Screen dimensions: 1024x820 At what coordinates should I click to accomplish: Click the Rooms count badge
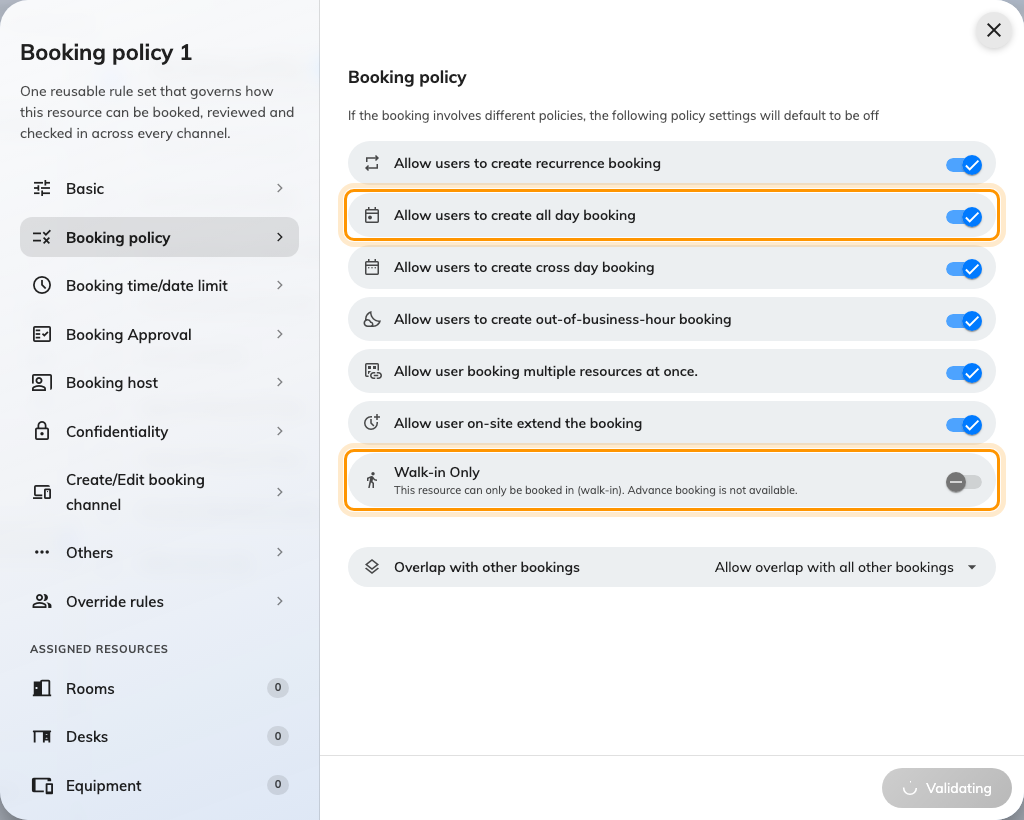(278, 687)
